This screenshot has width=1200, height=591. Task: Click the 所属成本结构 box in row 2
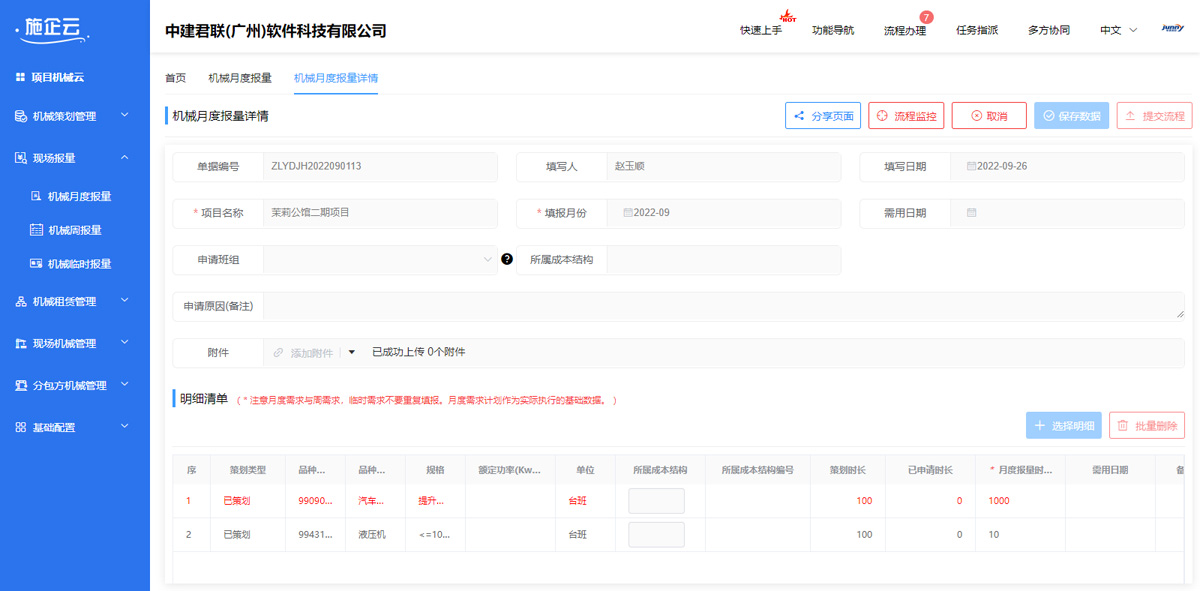click(x=656, y=535)
